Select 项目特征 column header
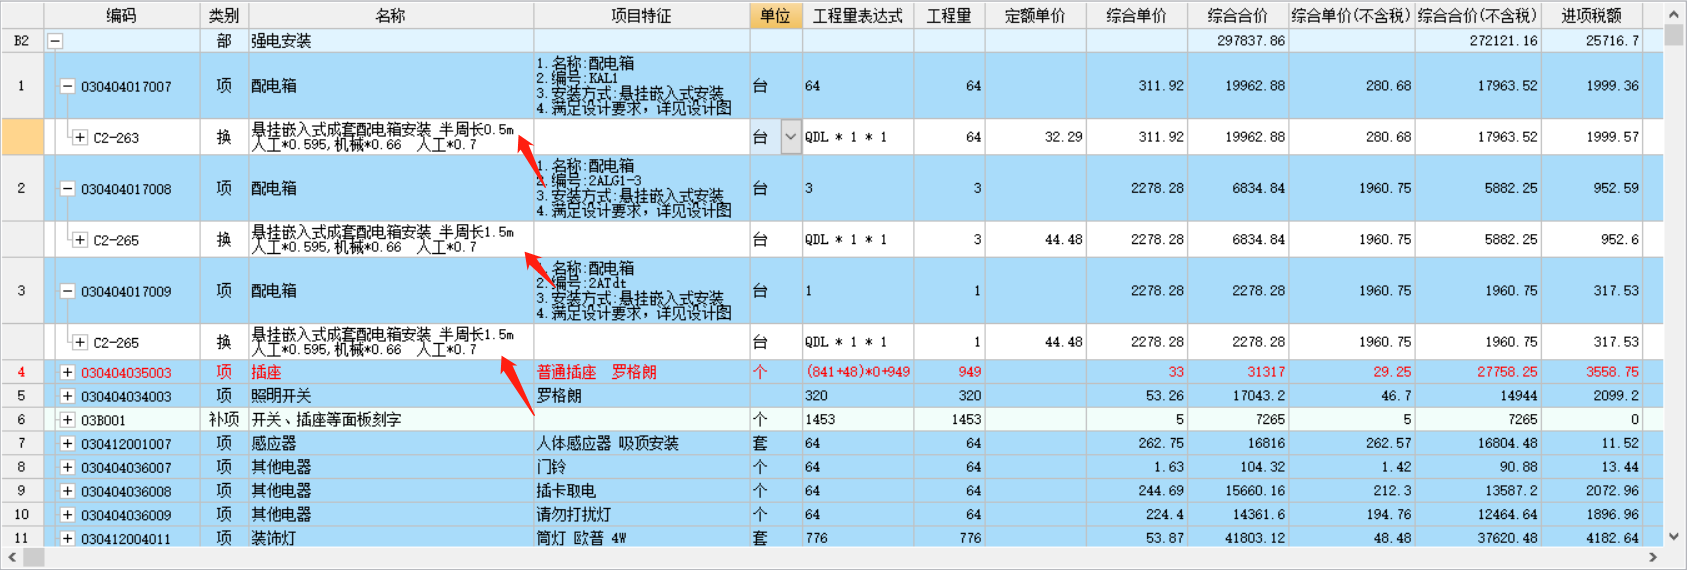 642,15
